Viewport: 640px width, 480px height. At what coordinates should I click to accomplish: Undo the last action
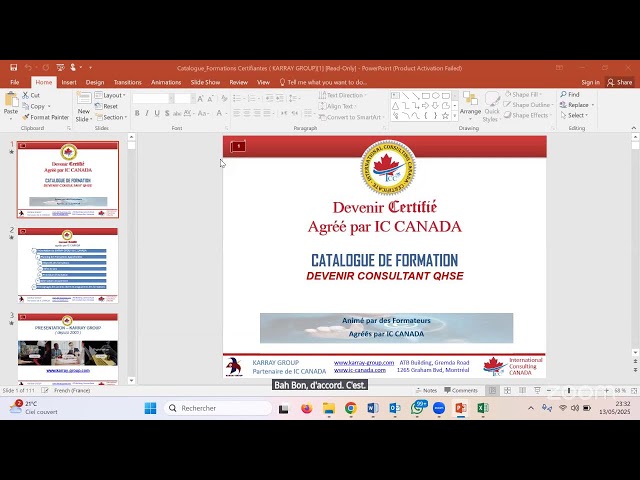[28, 67]
